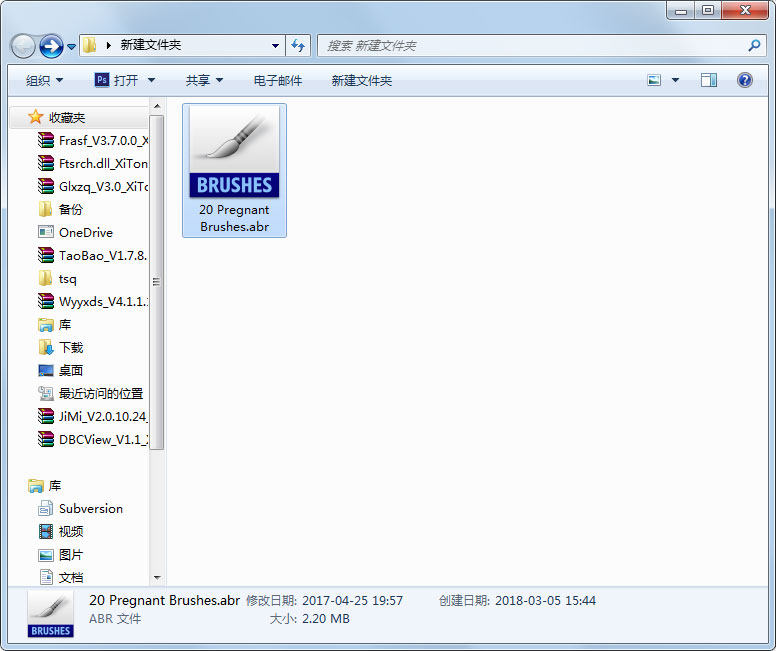Viewport: 776px width, 651px height.
Task: Expand the view options dropdown arrow
Action: pos(675,80)
